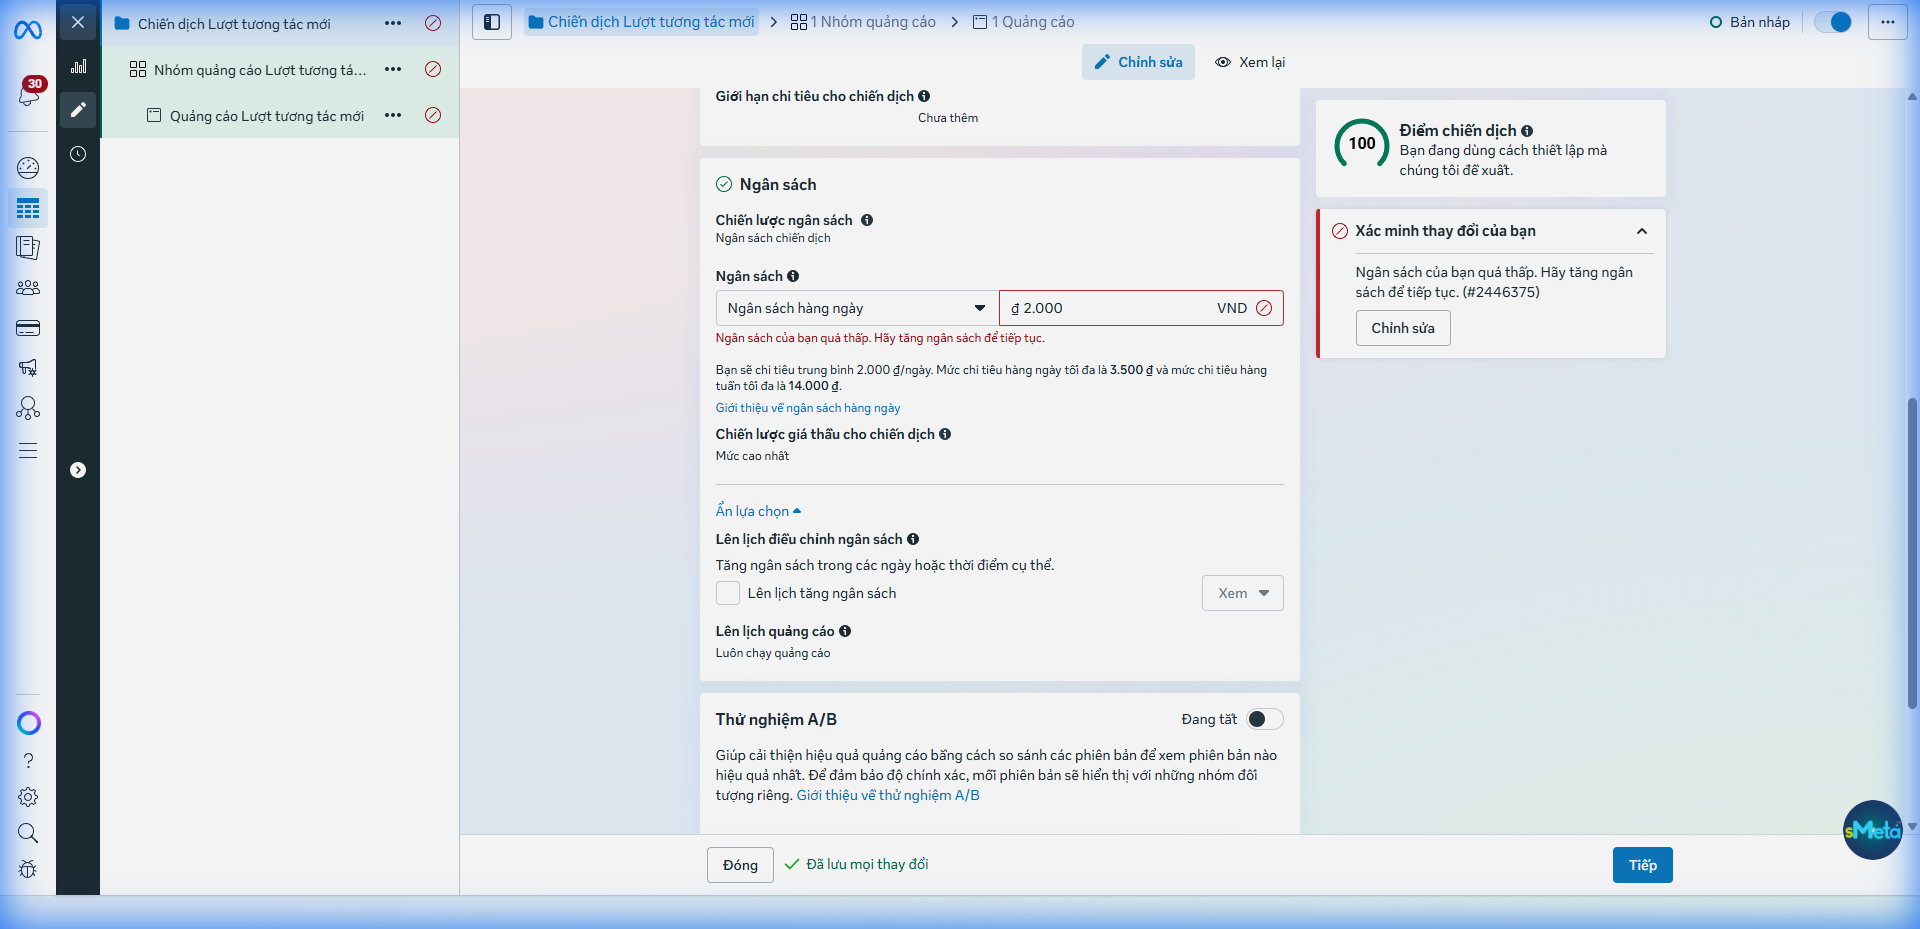Collapse the Xác minh thay đổi panel

tap(1641, 231)
